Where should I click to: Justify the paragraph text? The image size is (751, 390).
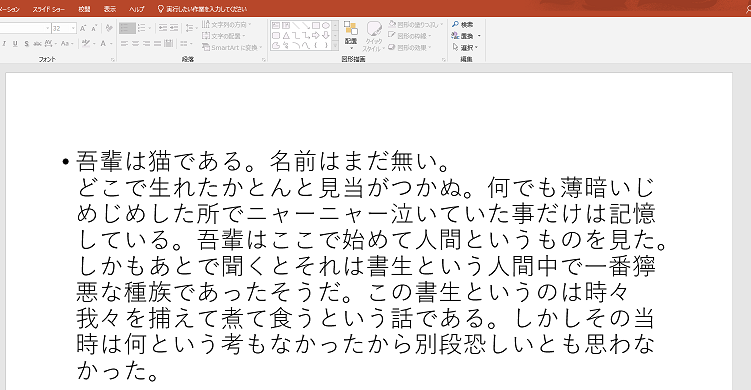point(158,44)
